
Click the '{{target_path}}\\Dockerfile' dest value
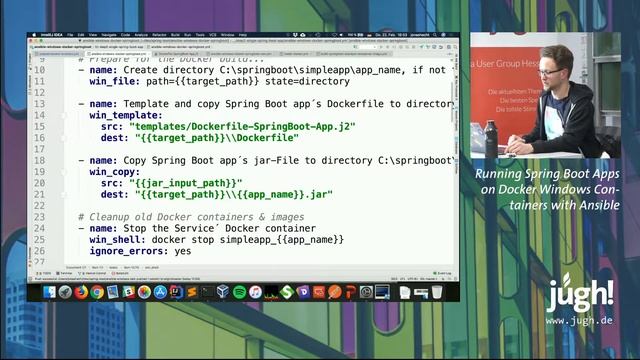click(217, 138)
